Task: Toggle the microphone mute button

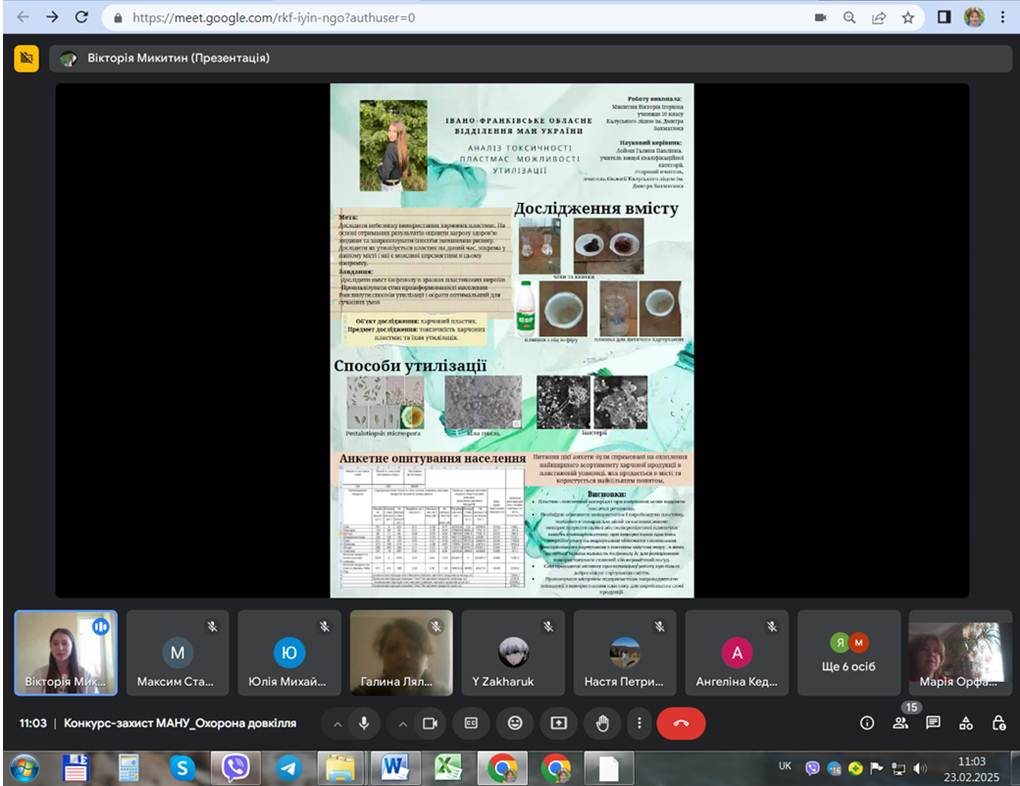Action: pyautogui.click(x=363, y=723)
